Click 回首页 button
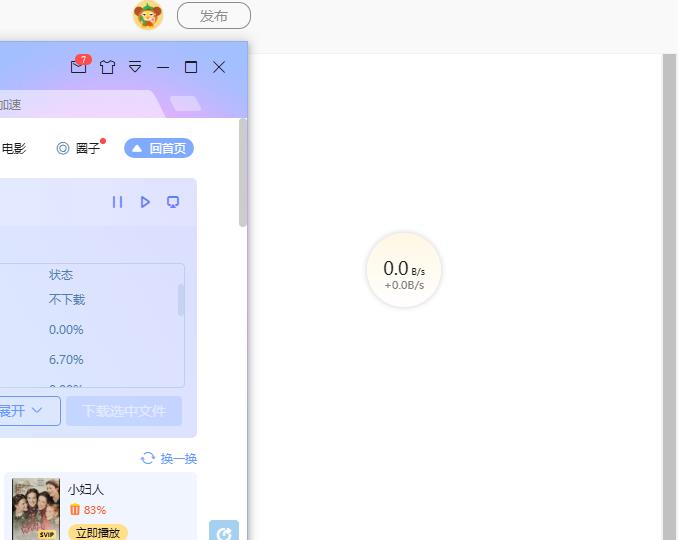 click(159, 148)
